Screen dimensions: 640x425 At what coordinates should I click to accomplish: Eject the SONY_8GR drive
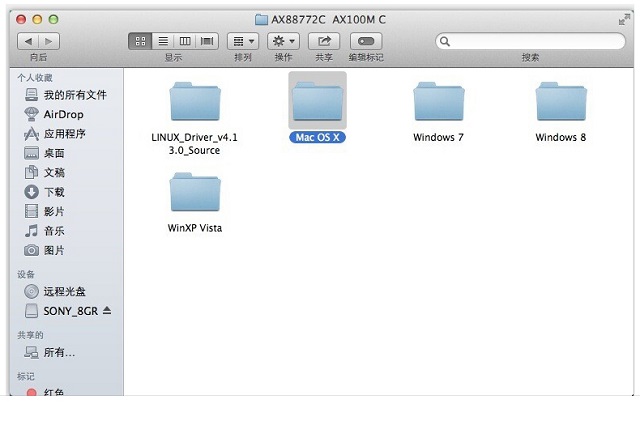pyautogui.click(x=107, y=311)
